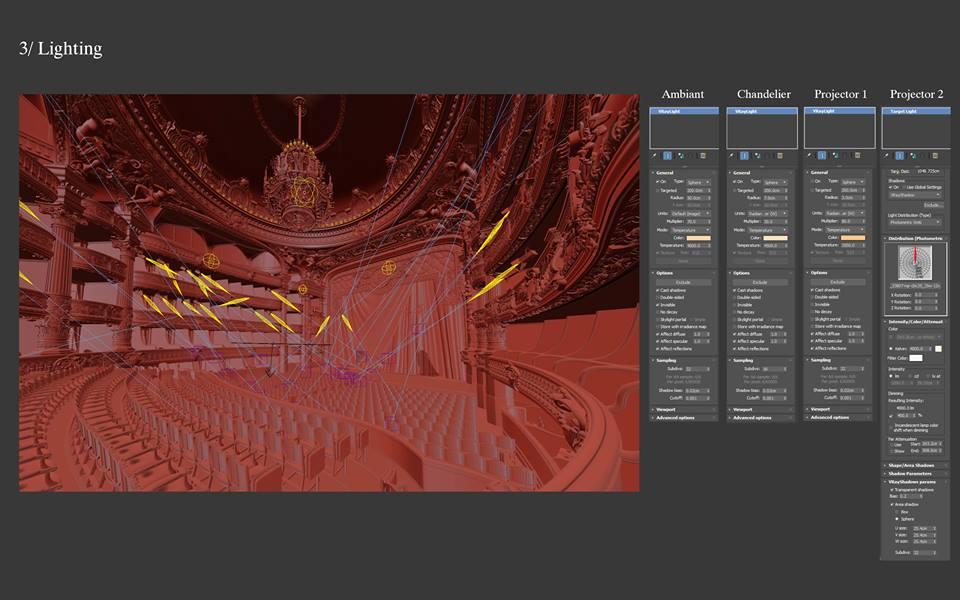Viewport: 960px width, 600px height.
Task: Open the Type dropdown in Ambiant General rollout
Action: pos(697,182)
